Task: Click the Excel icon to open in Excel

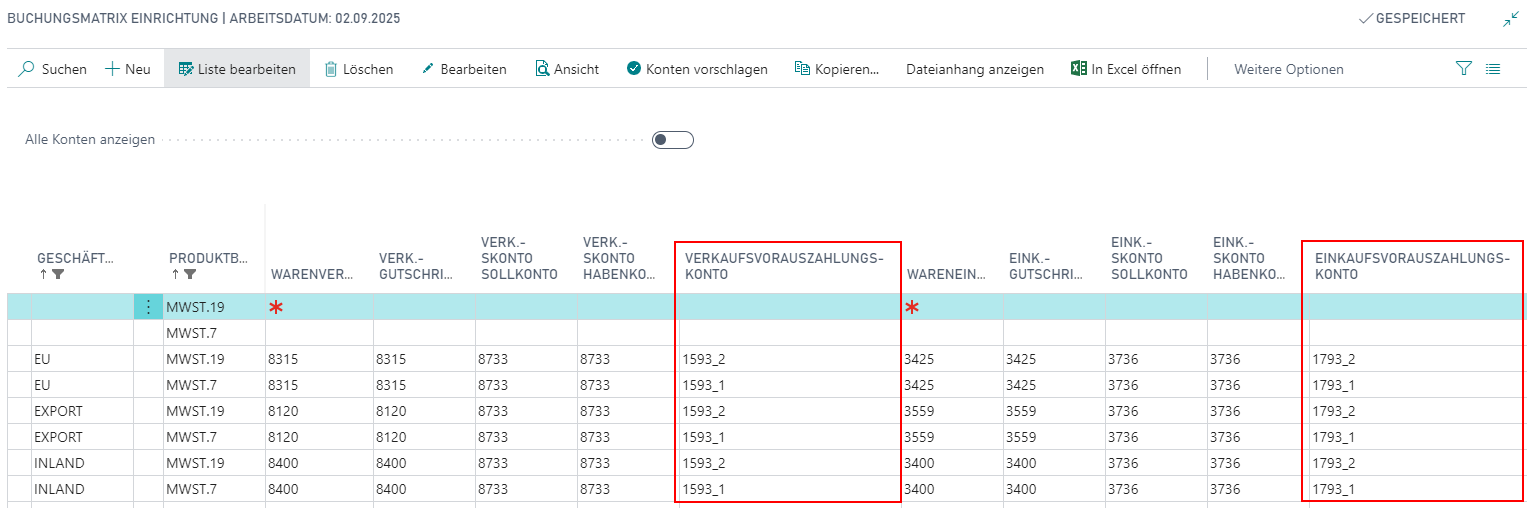Action: click(x=1079, y=69)
